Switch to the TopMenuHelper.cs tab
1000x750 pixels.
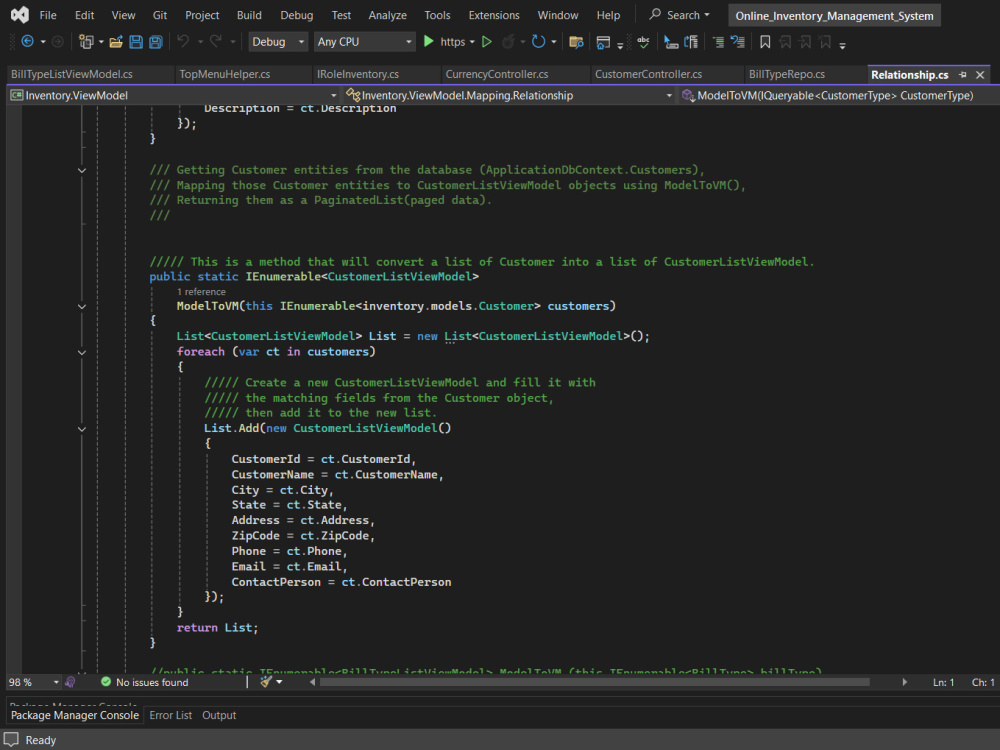pyautogui.click(x=224, y=74)
